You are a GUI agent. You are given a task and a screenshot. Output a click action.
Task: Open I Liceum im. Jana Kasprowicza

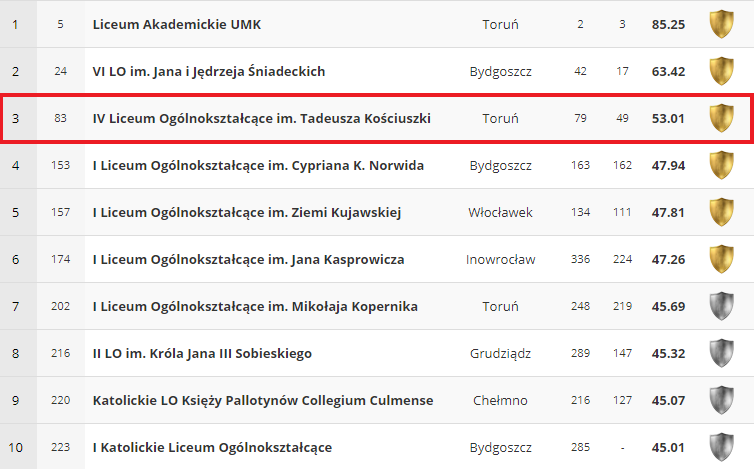[248, 259]
